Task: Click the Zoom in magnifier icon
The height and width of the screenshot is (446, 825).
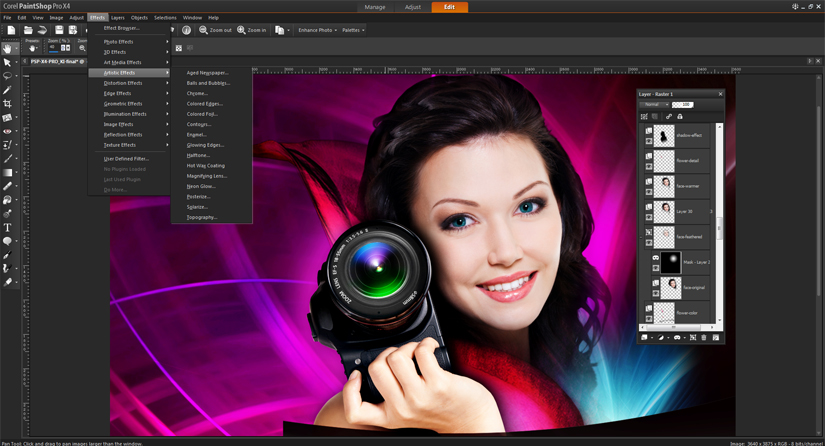Action: pos(241,30)
